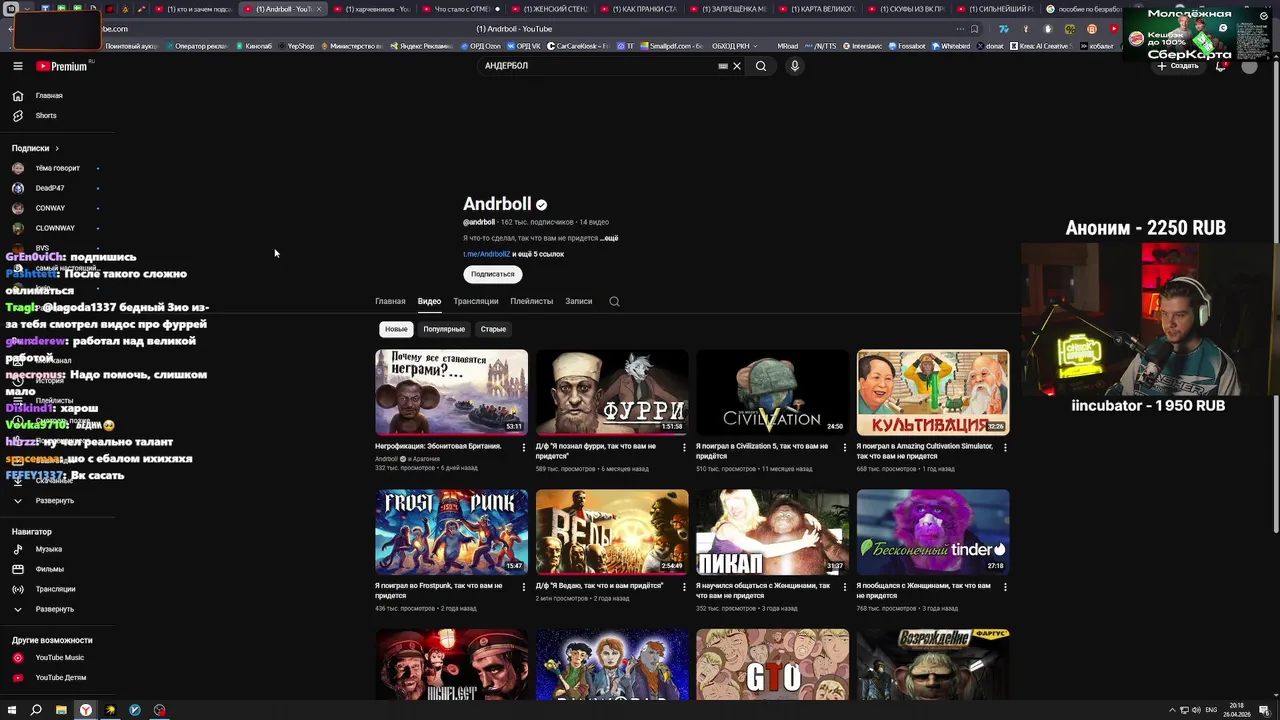Open YouTube Music link
Screen dimensions: 1280x720
58,658
